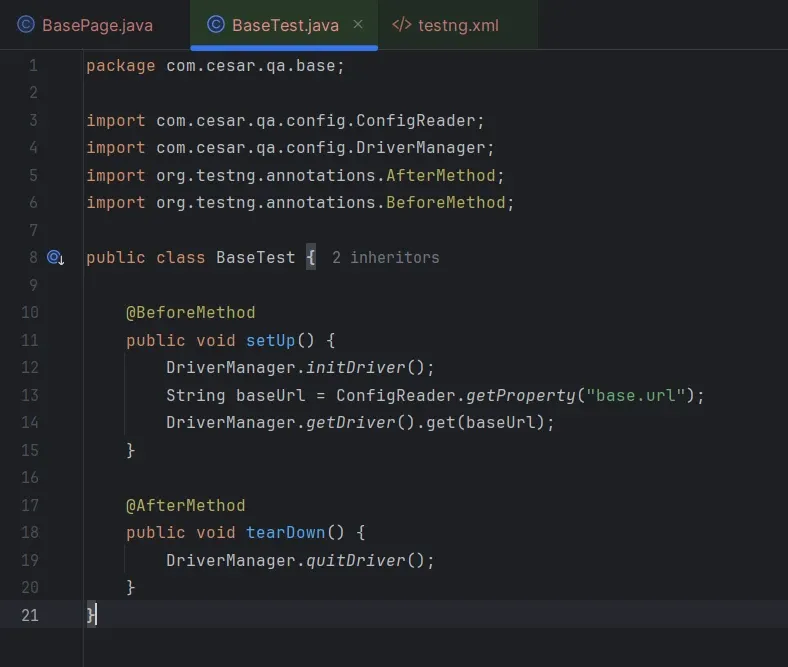The width and height of the screenshot is (788, 667).
Task: Click the package declaration com.cesar.qa.base
Action: [x=250, y=66]
